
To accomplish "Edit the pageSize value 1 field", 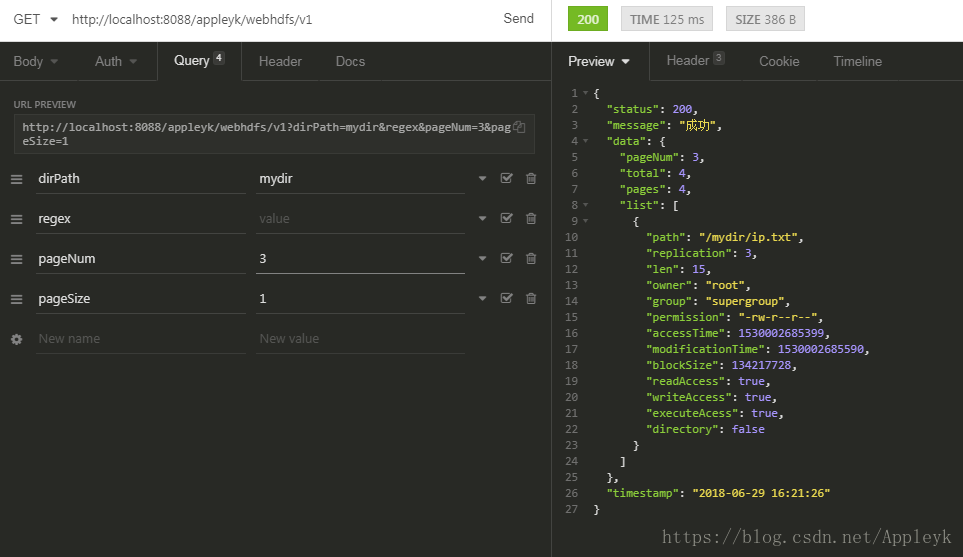I will pyautogui.click(x=360, y=298).
